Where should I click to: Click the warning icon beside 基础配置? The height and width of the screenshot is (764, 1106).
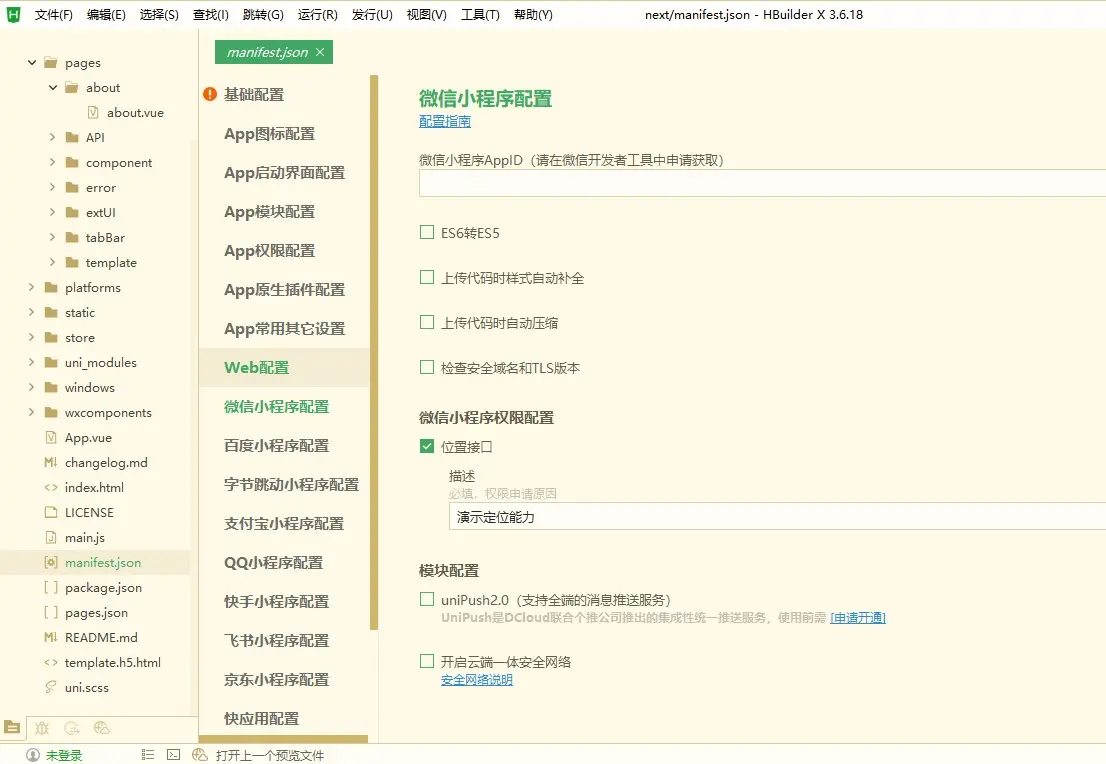point(210,94)
